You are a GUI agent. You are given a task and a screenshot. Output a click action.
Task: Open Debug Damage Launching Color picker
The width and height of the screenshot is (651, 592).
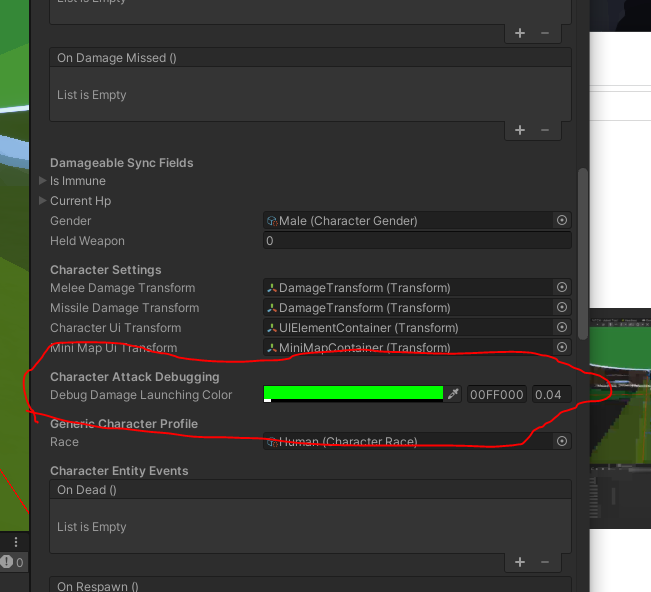coord(353,394)
